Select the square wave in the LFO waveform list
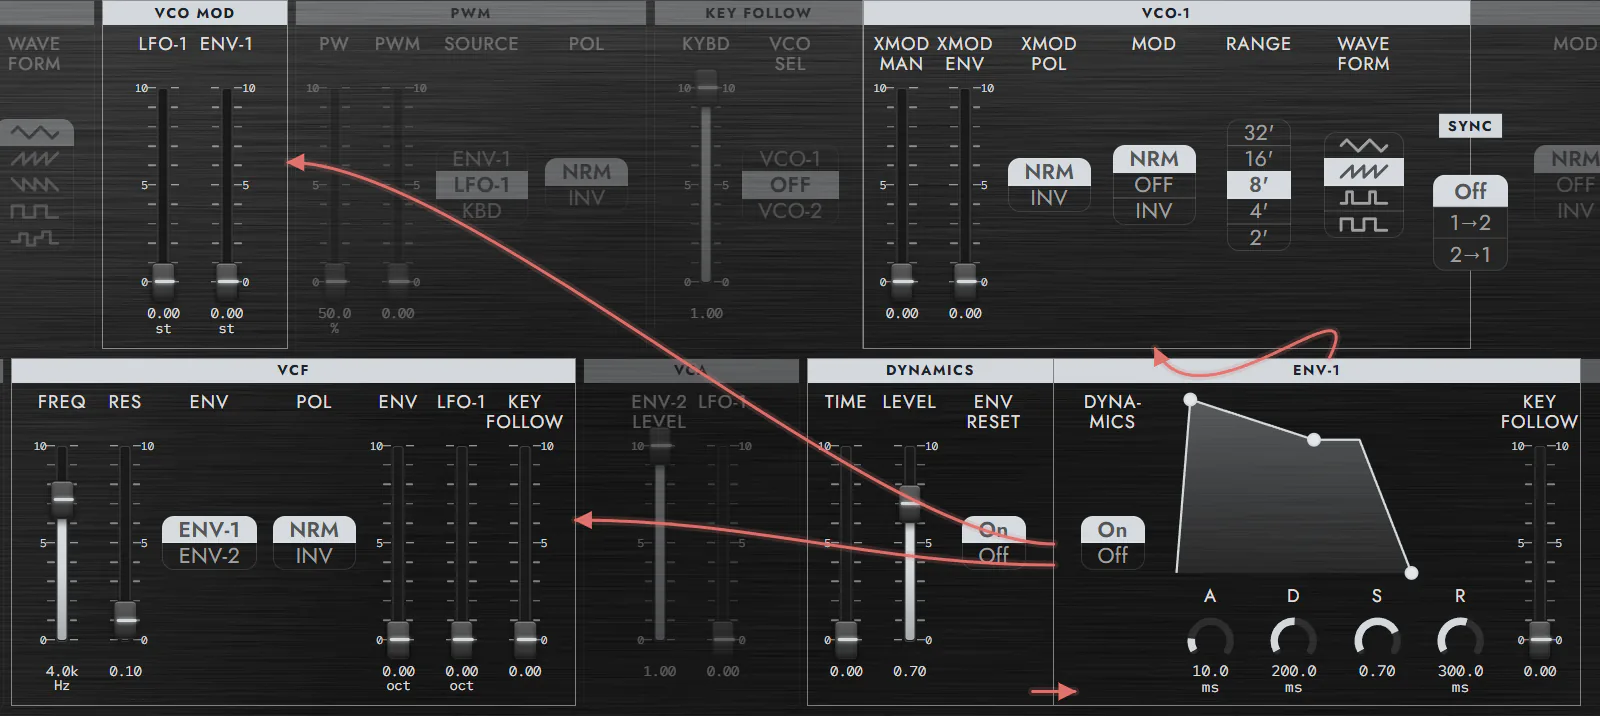The width and height of the screenshot is (1600, 716). 36,211
